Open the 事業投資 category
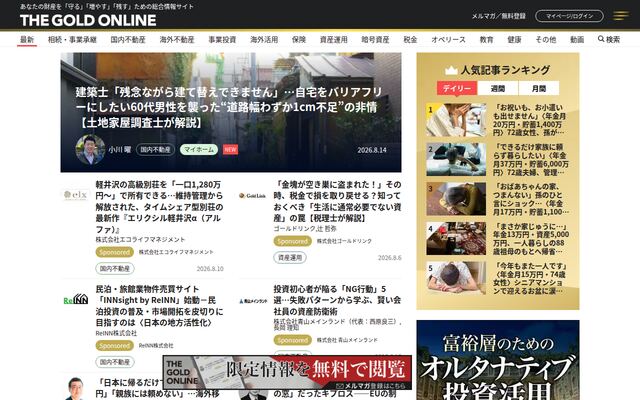640x400 pixels. (x=222, y=40)
